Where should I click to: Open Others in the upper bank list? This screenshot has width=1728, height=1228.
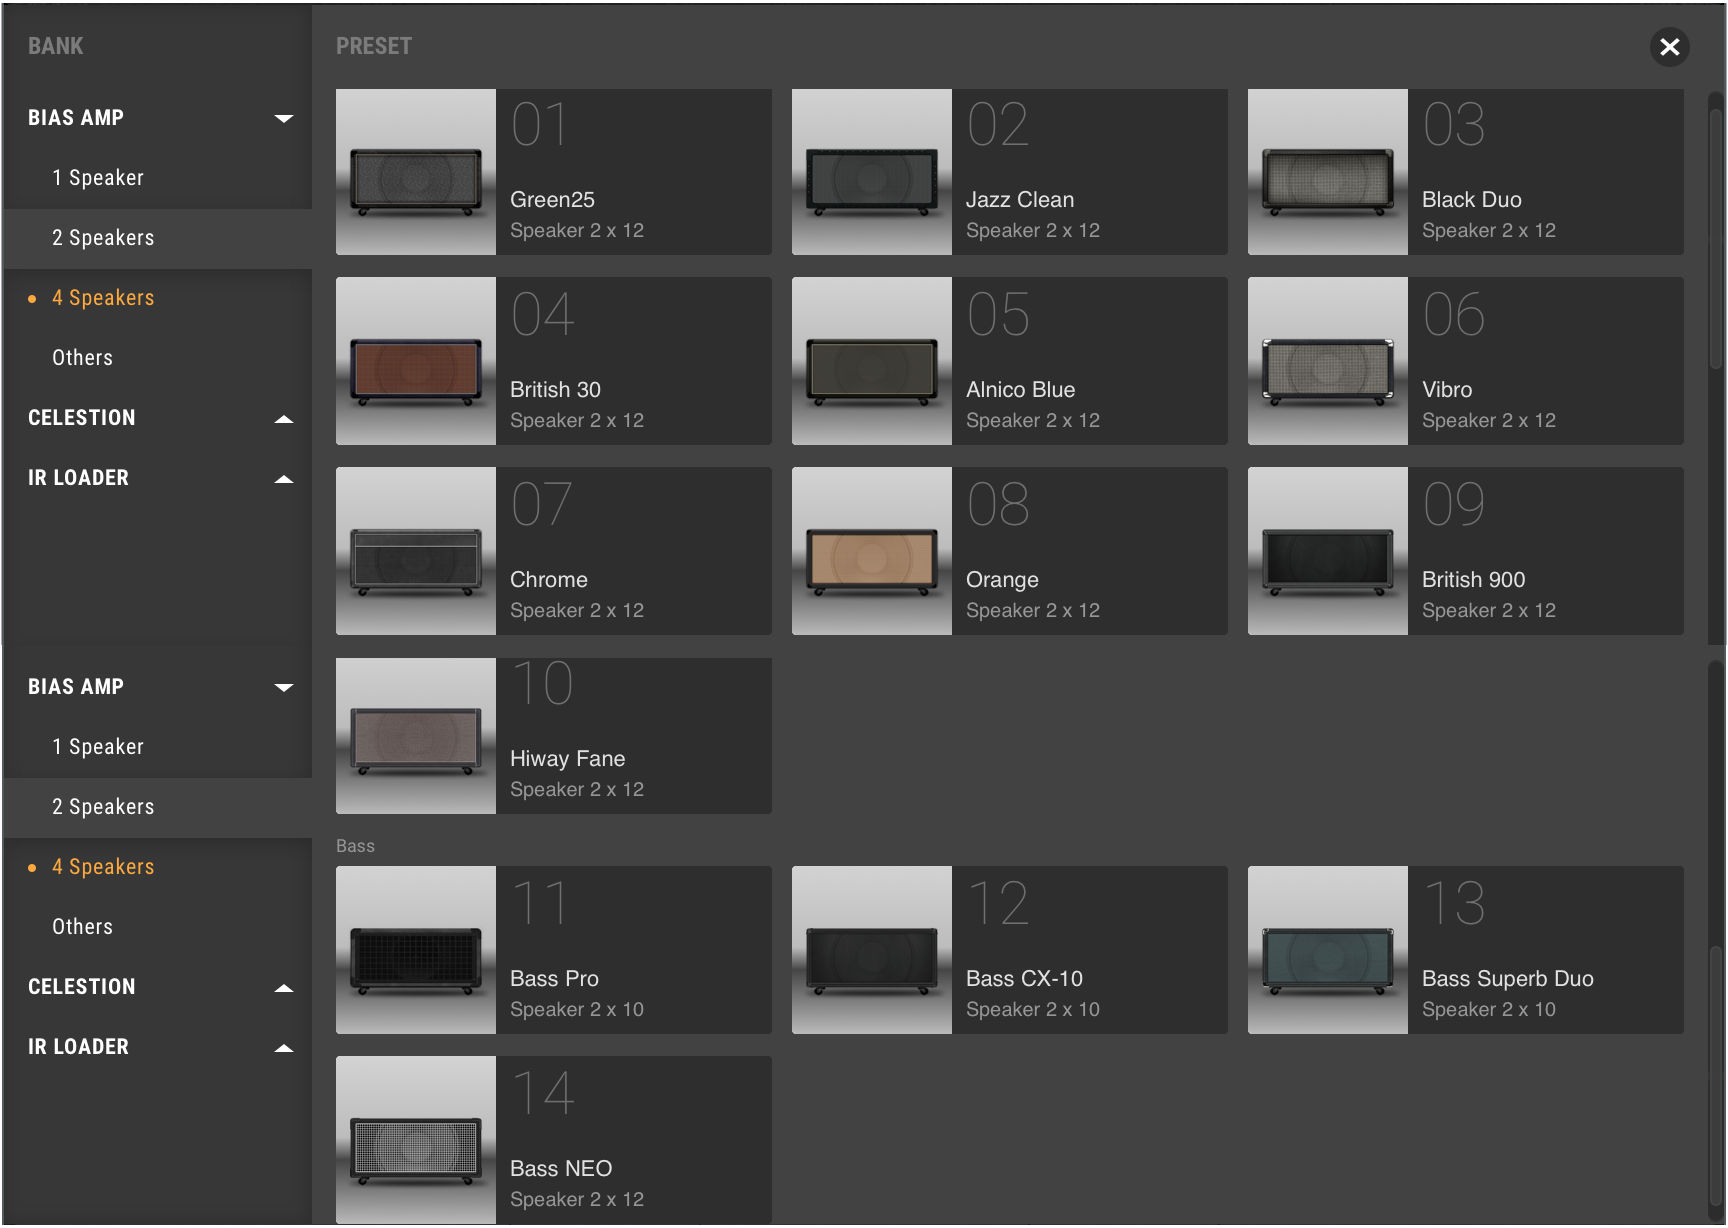[157, 358]
